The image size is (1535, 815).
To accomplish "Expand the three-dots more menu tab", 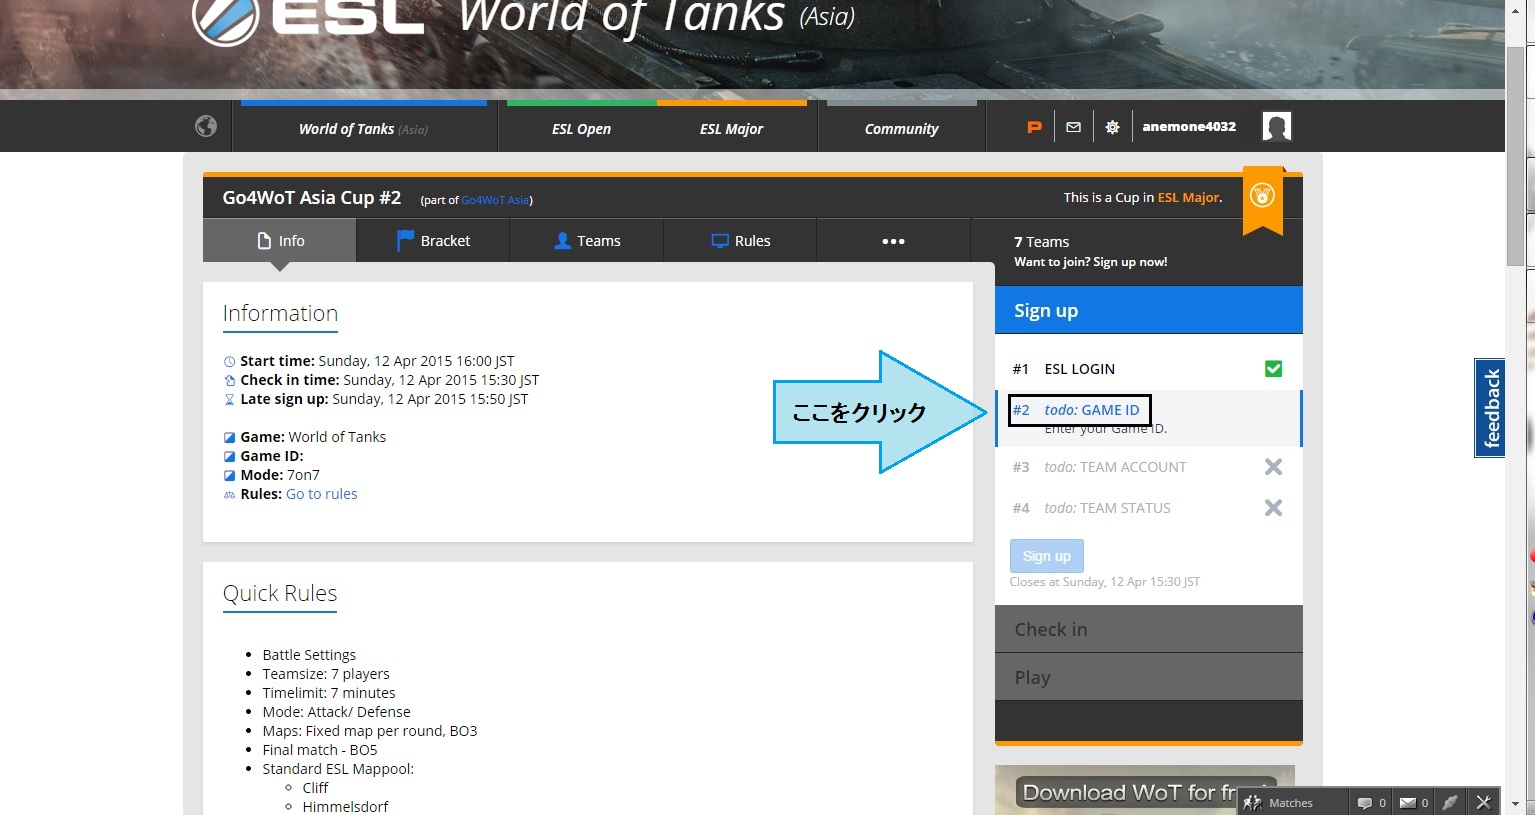I will (893, 241).
